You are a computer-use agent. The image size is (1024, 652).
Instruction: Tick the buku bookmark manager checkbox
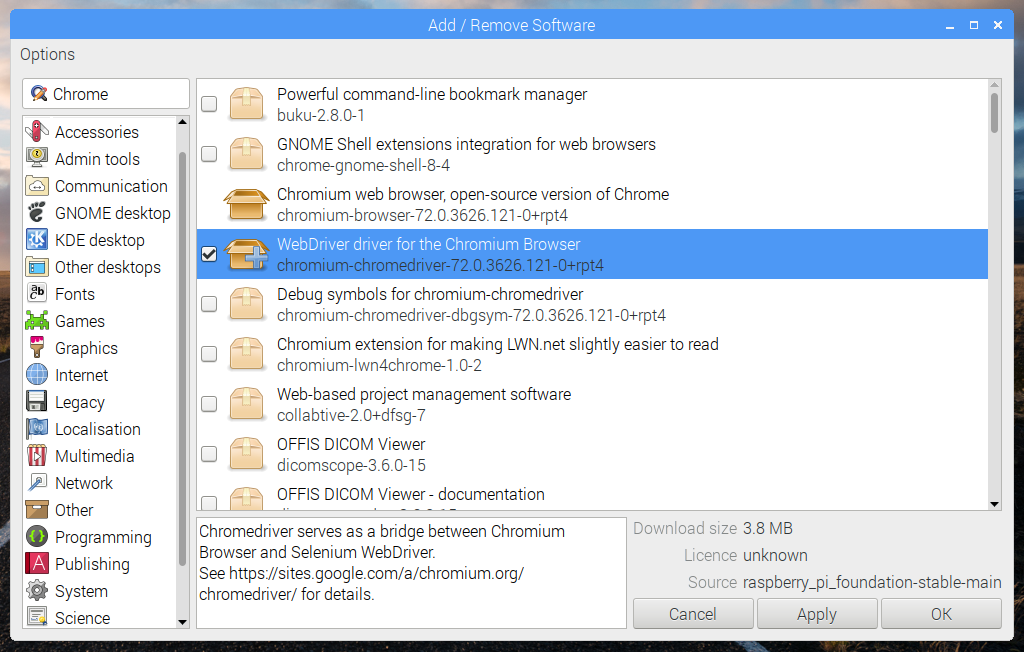click(x=209, y=104)
